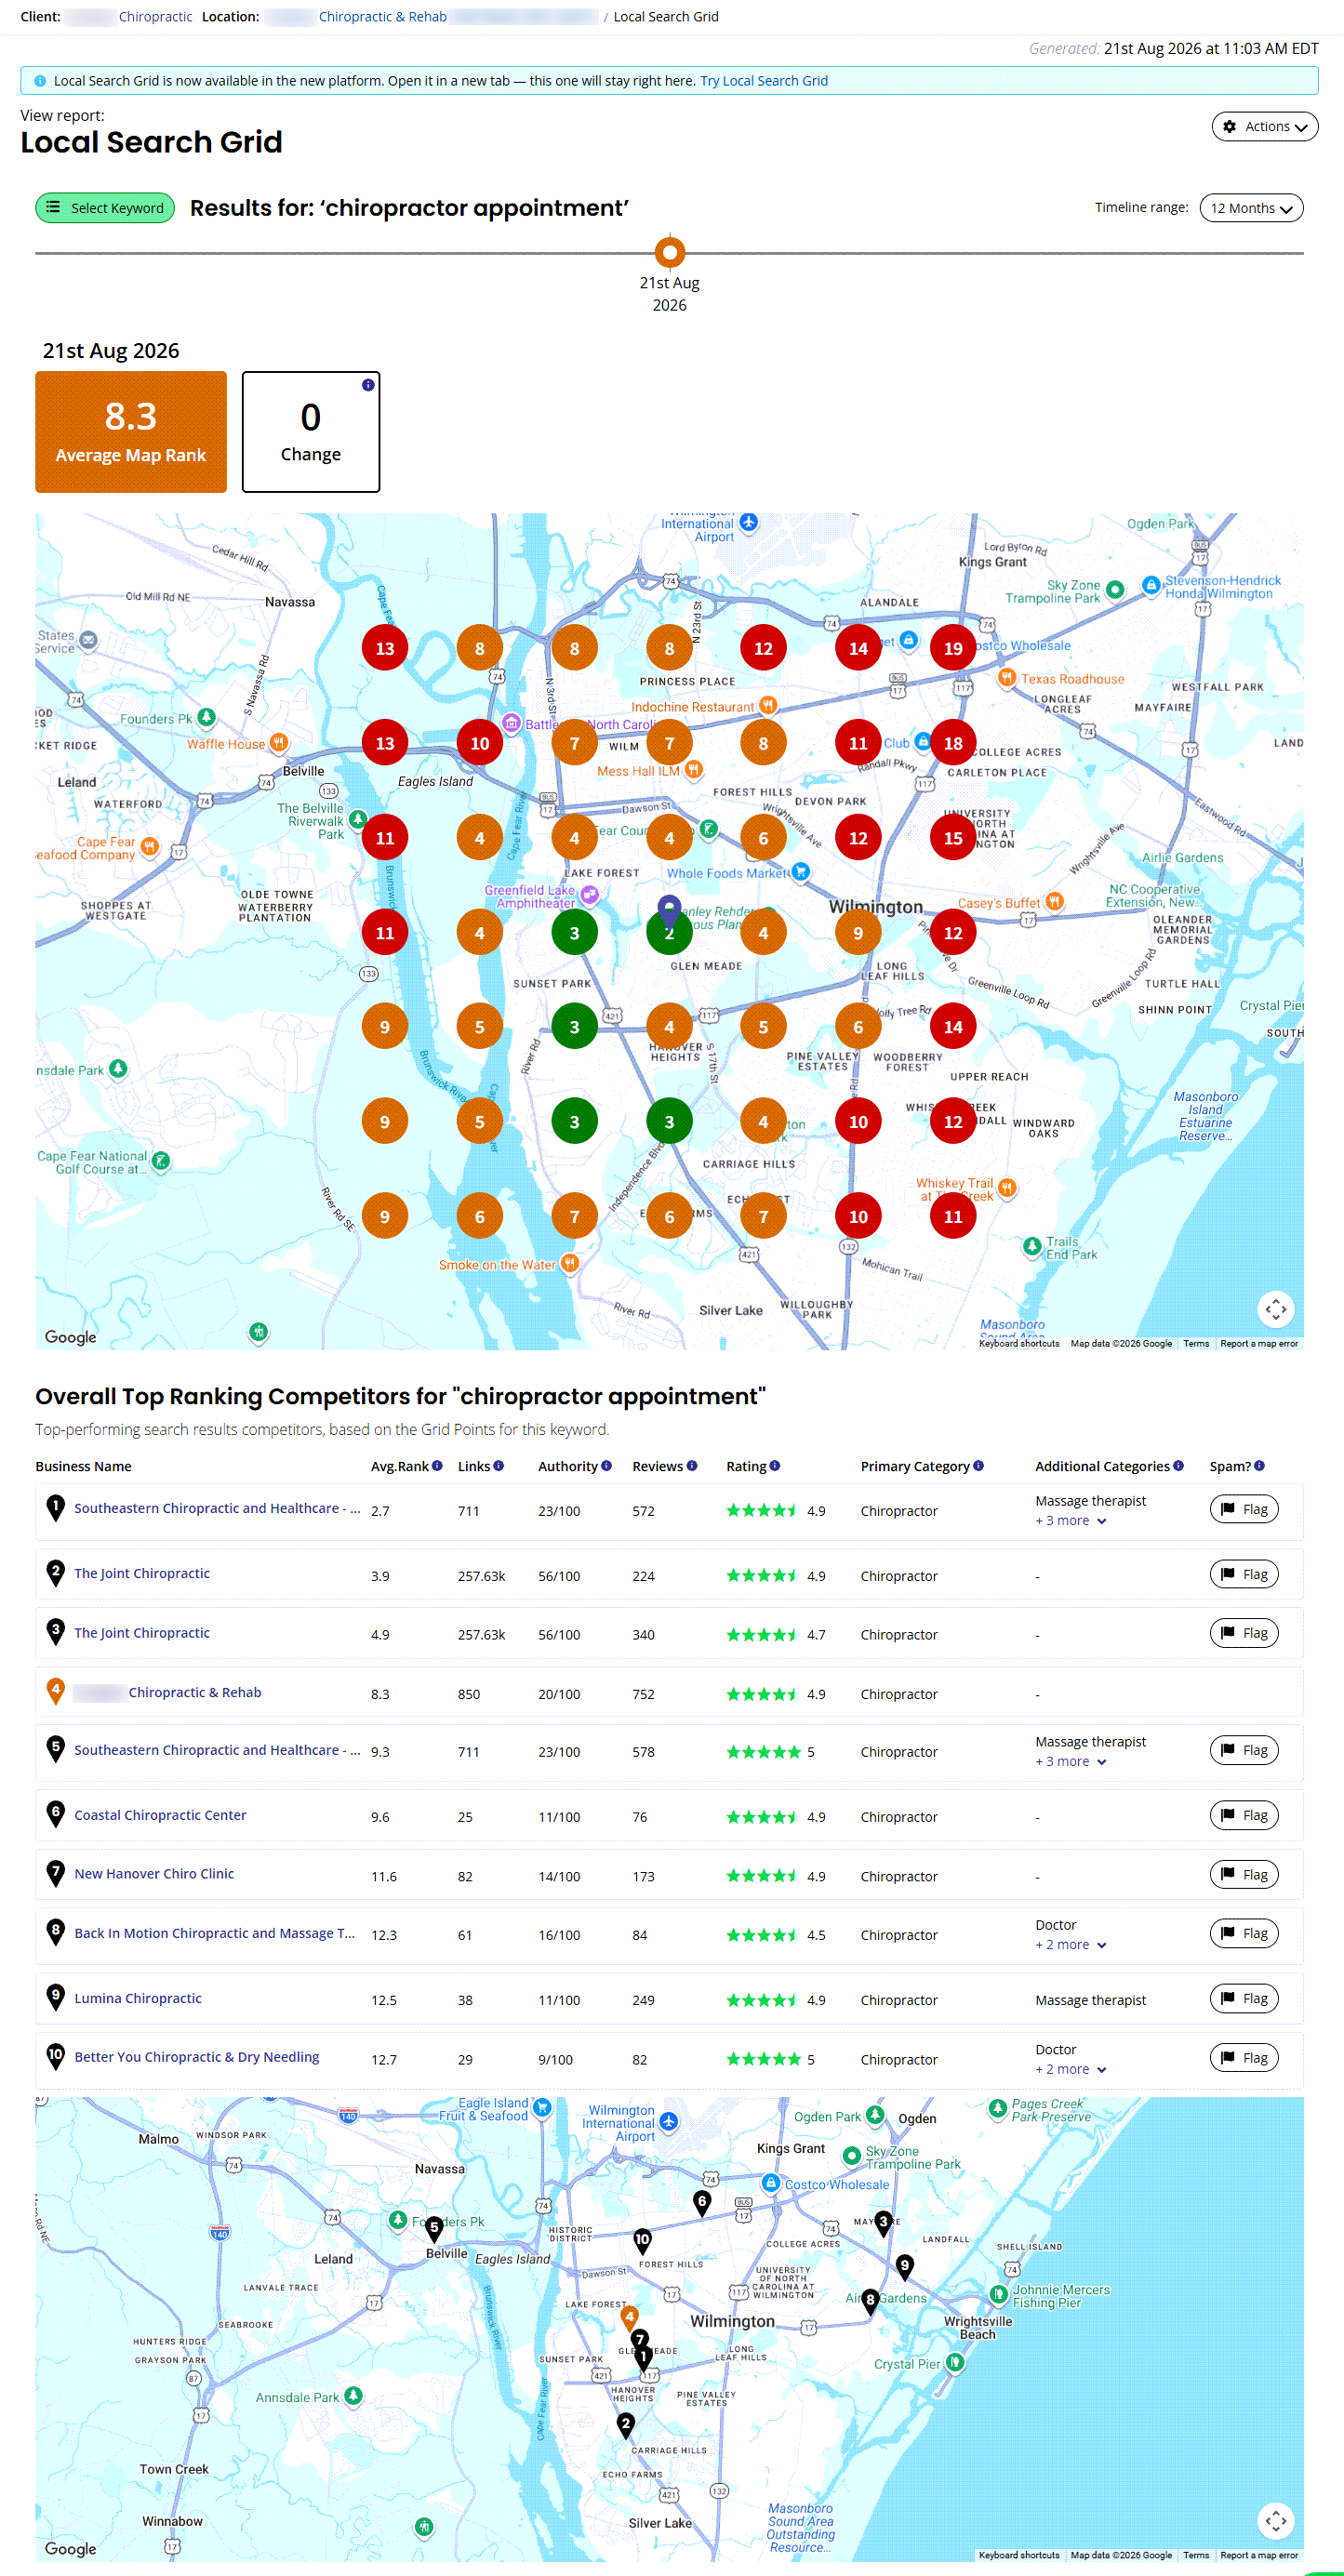
Task: Toggle fullscreen on the competitors map
Action: (x=1276, y=2521)
